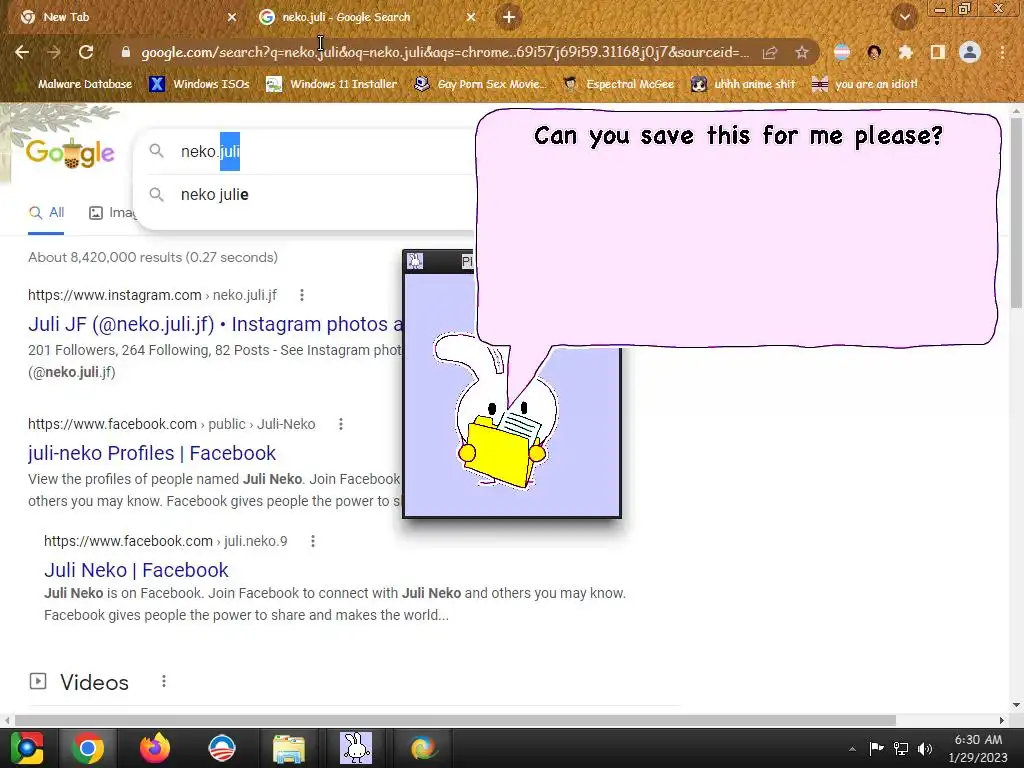Image resolution: width=1024 pixels, height=768 pixels.
Task: Open the Start button on the taskbar
Action: coord(26,748)
